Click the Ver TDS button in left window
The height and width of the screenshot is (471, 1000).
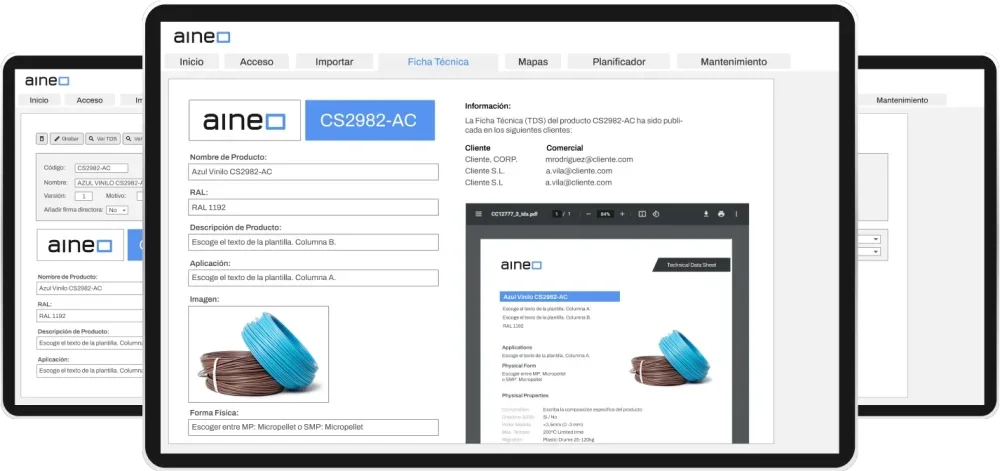[103, 138]
